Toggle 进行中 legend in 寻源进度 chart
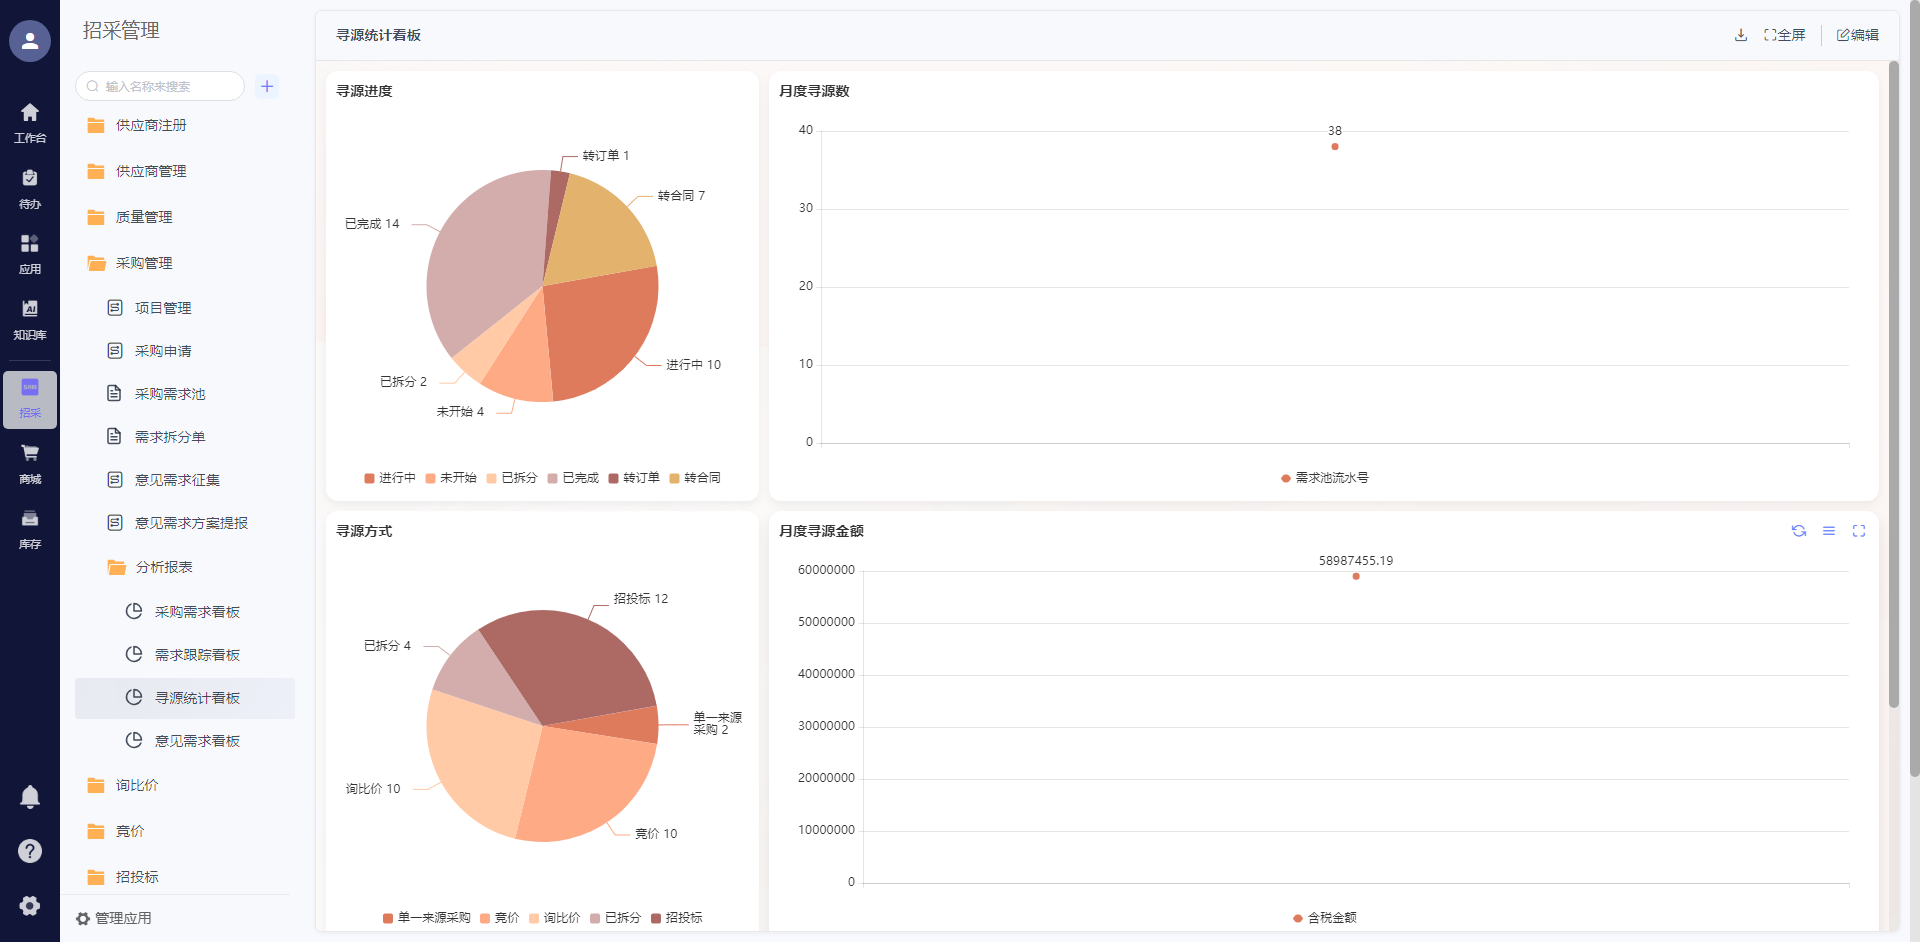This screenshot has height=942, width=1920. click(390, 478)
